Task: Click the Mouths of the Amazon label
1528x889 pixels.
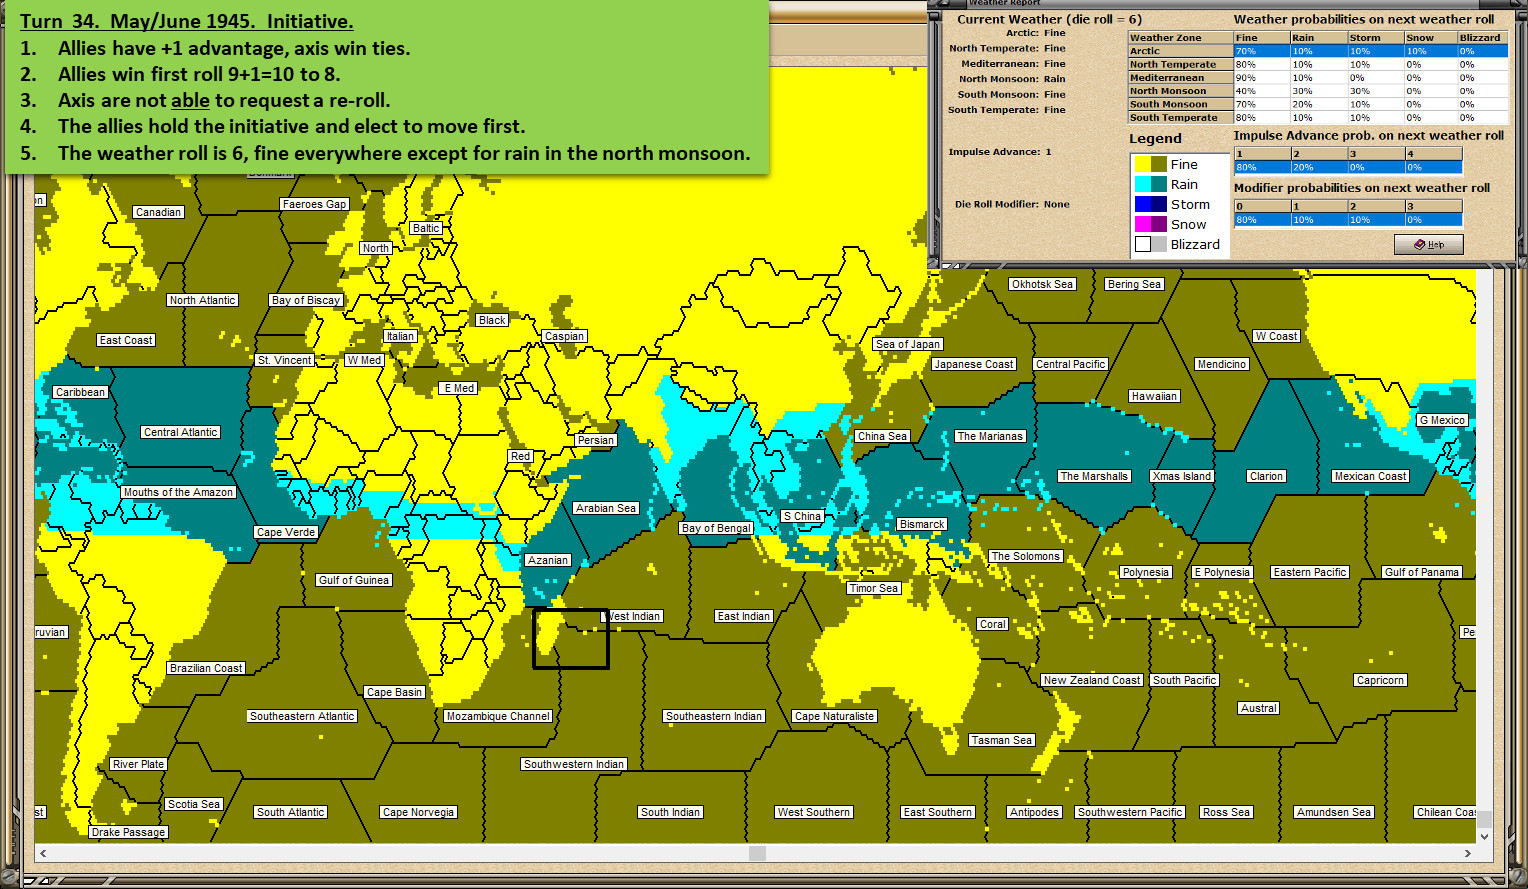Action: 178,492
